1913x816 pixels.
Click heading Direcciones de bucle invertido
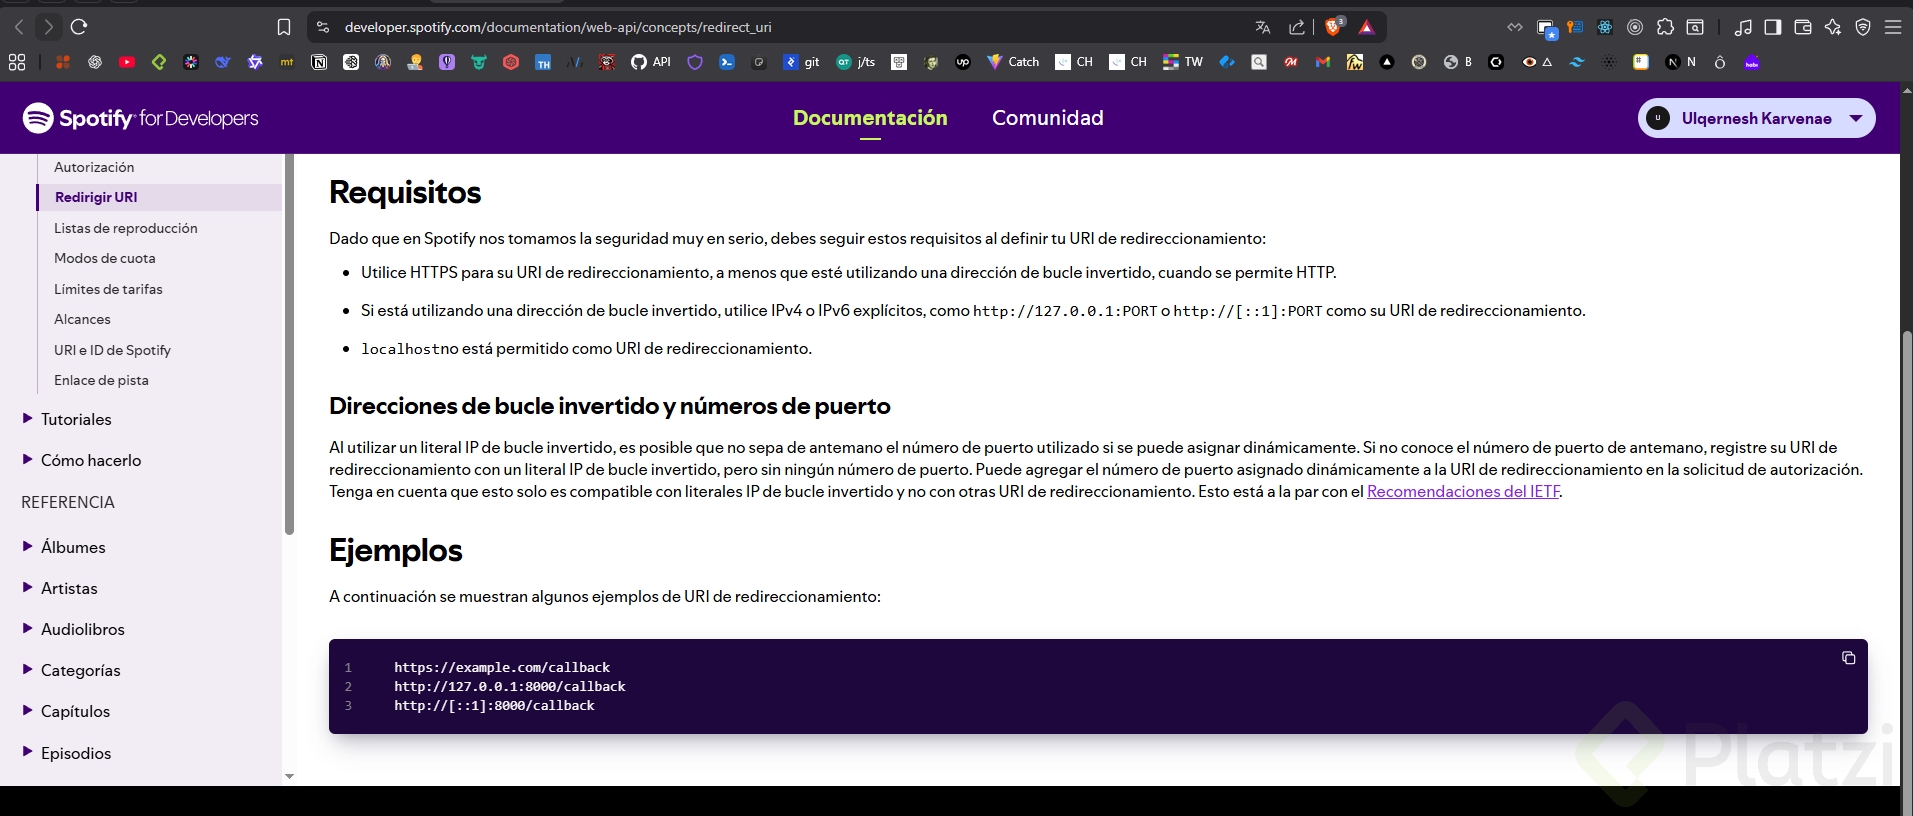(610, 406)
